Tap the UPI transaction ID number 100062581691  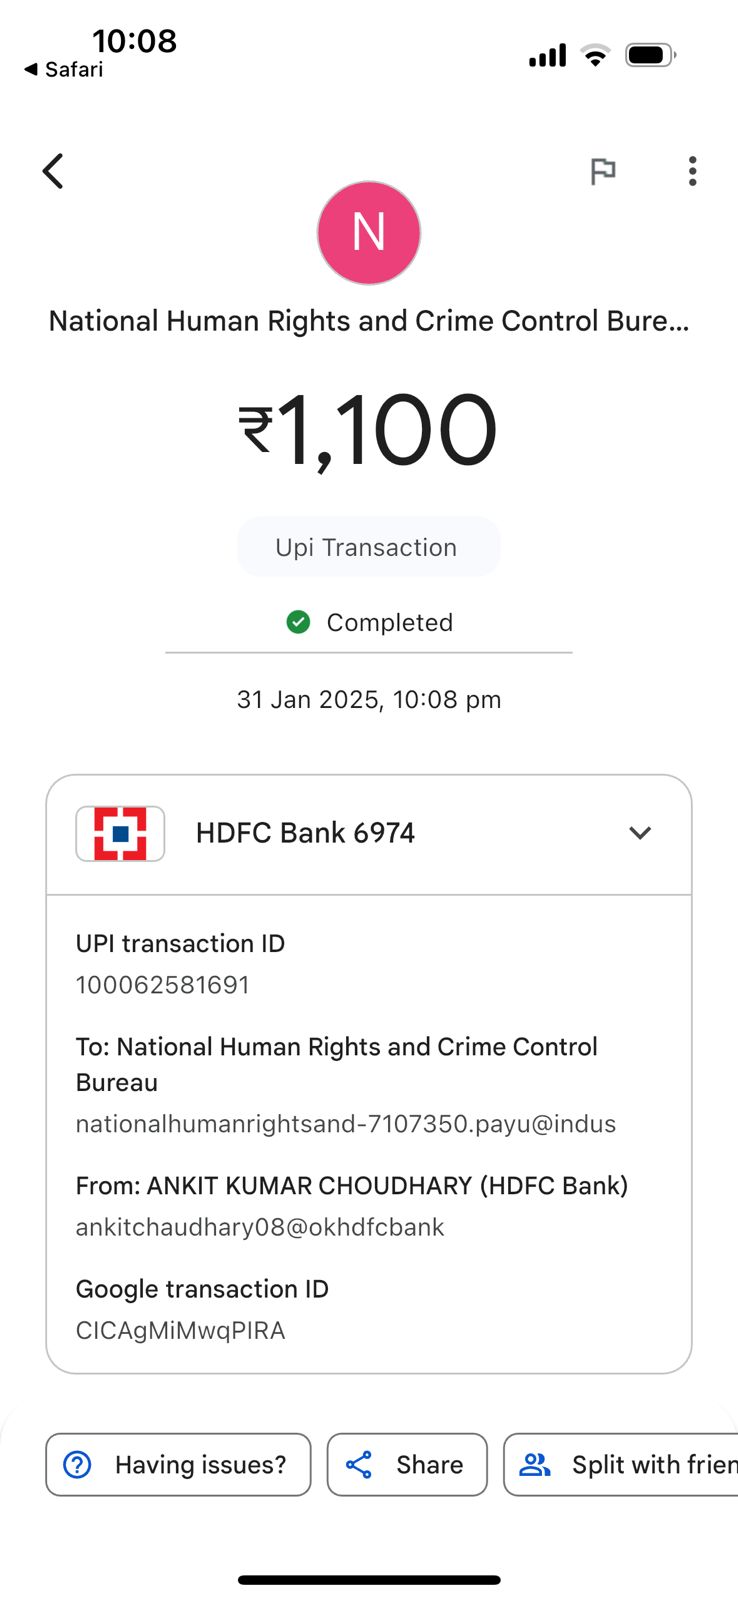[163, 985]
